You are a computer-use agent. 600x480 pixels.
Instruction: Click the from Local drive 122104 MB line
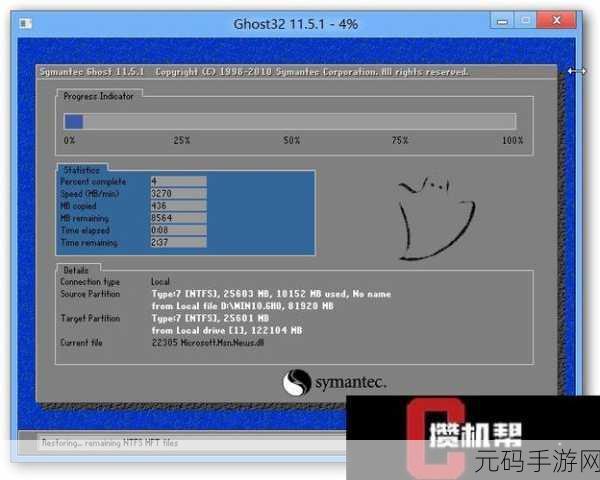tap(227, 331)
